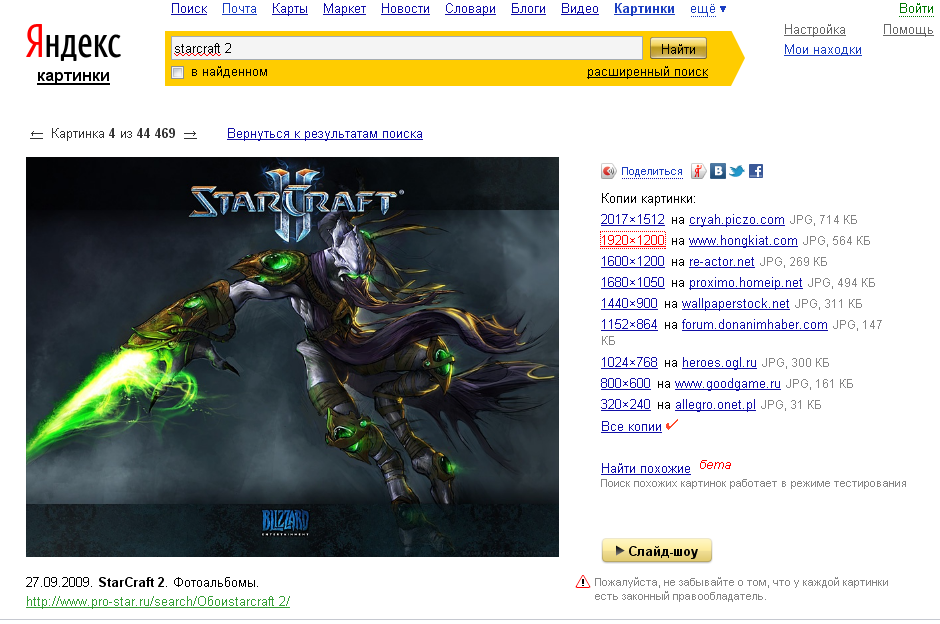940x624 pixels.
Task: Click the Поделиться link
Action: pyautogui.click(x=652, y=171)
